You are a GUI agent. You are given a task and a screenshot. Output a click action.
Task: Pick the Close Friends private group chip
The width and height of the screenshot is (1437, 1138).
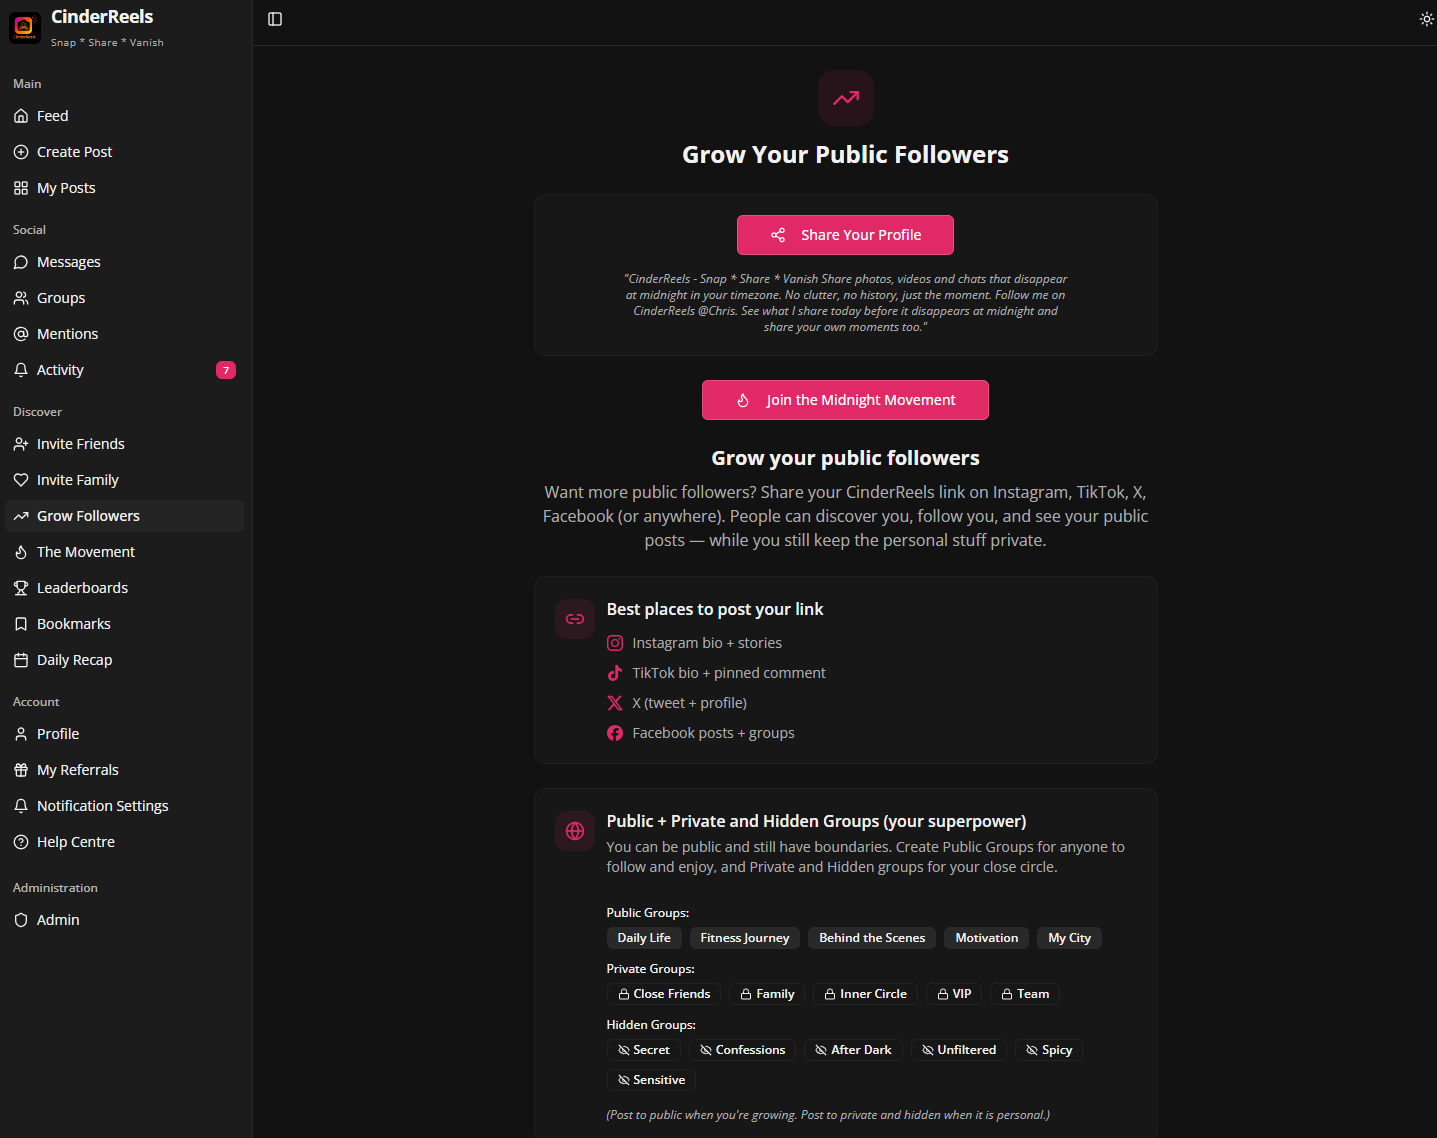pyautogui.click(x=664, y=994)
